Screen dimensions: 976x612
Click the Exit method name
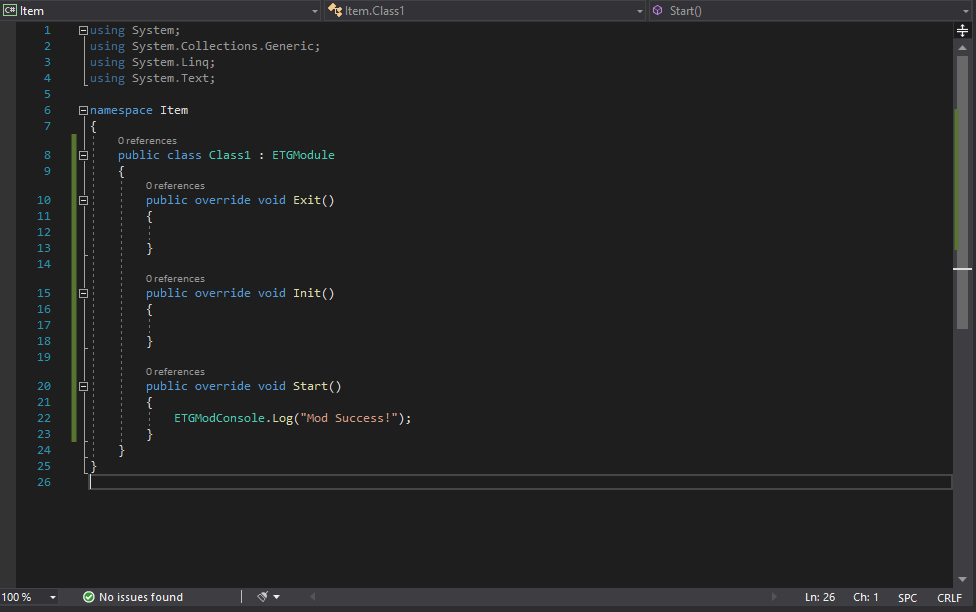307,200
